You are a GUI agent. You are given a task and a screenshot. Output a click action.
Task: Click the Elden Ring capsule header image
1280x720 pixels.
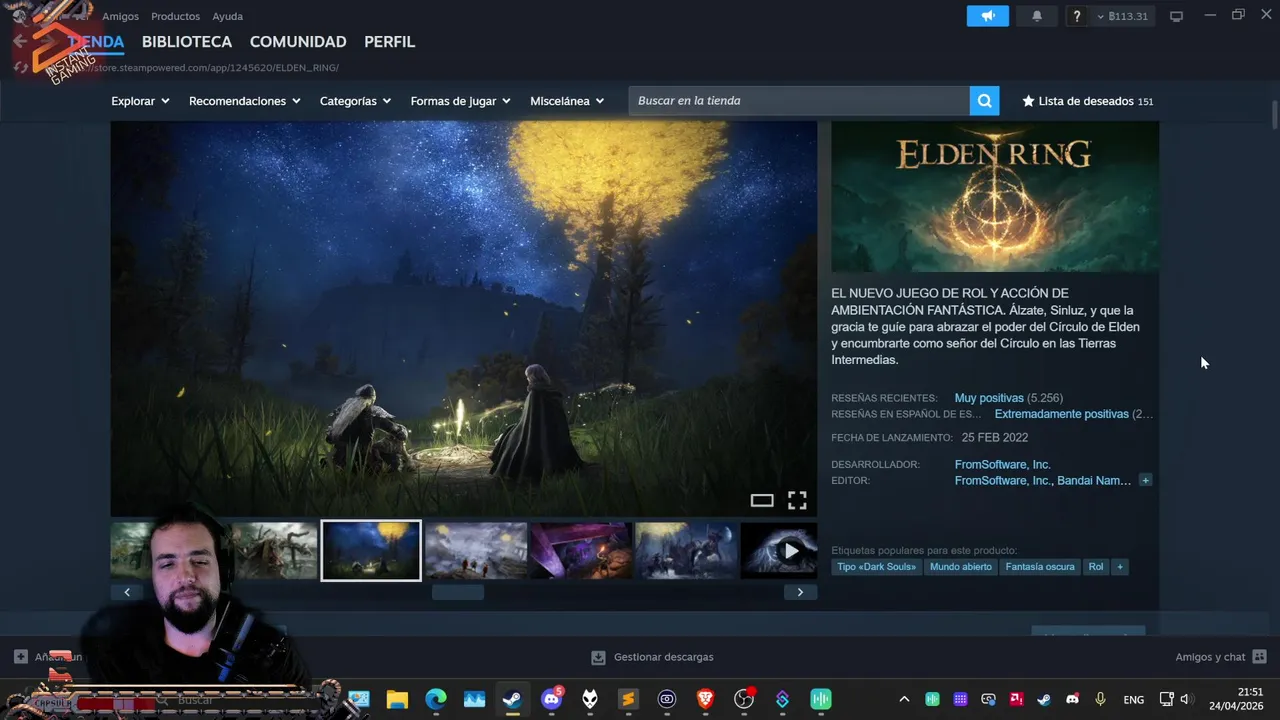pos(995,197)
